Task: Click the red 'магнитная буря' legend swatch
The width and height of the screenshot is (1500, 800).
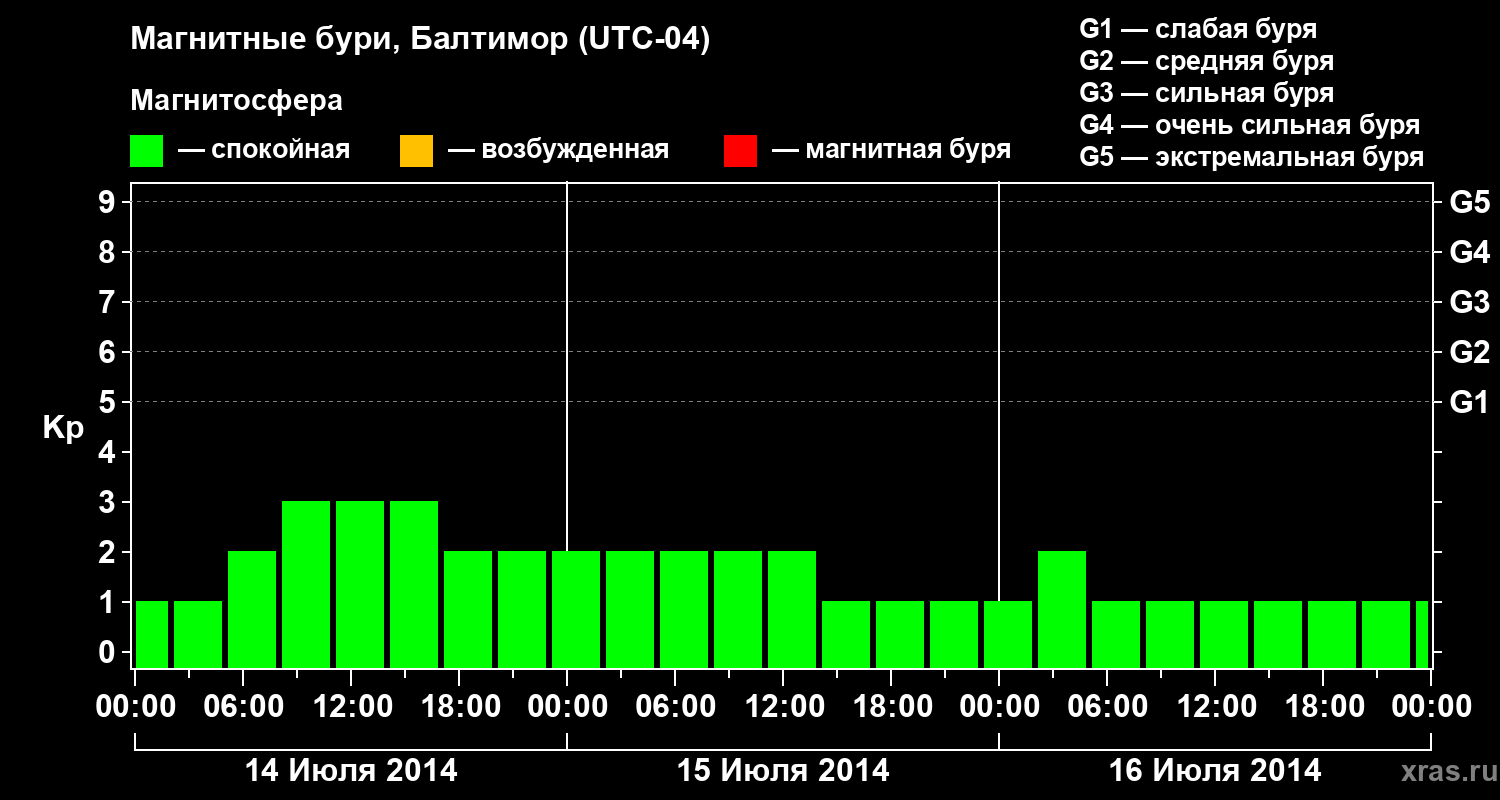Action: pos(740,151)
